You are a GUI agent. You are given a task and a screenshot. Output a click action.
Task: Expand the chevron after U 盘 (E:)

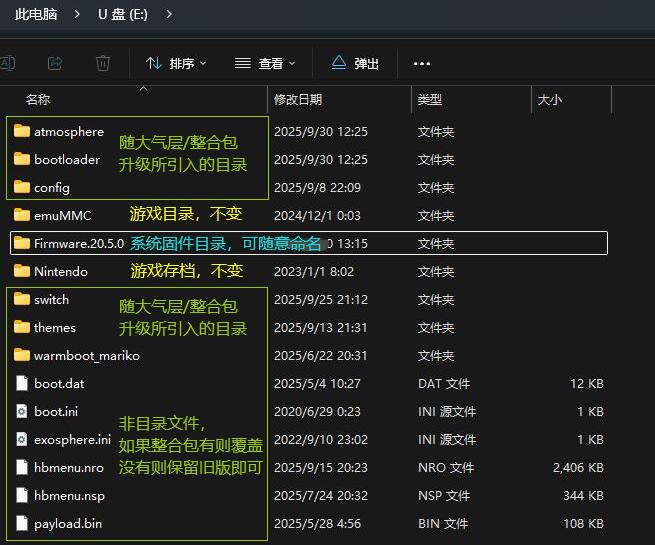point(168,14)
